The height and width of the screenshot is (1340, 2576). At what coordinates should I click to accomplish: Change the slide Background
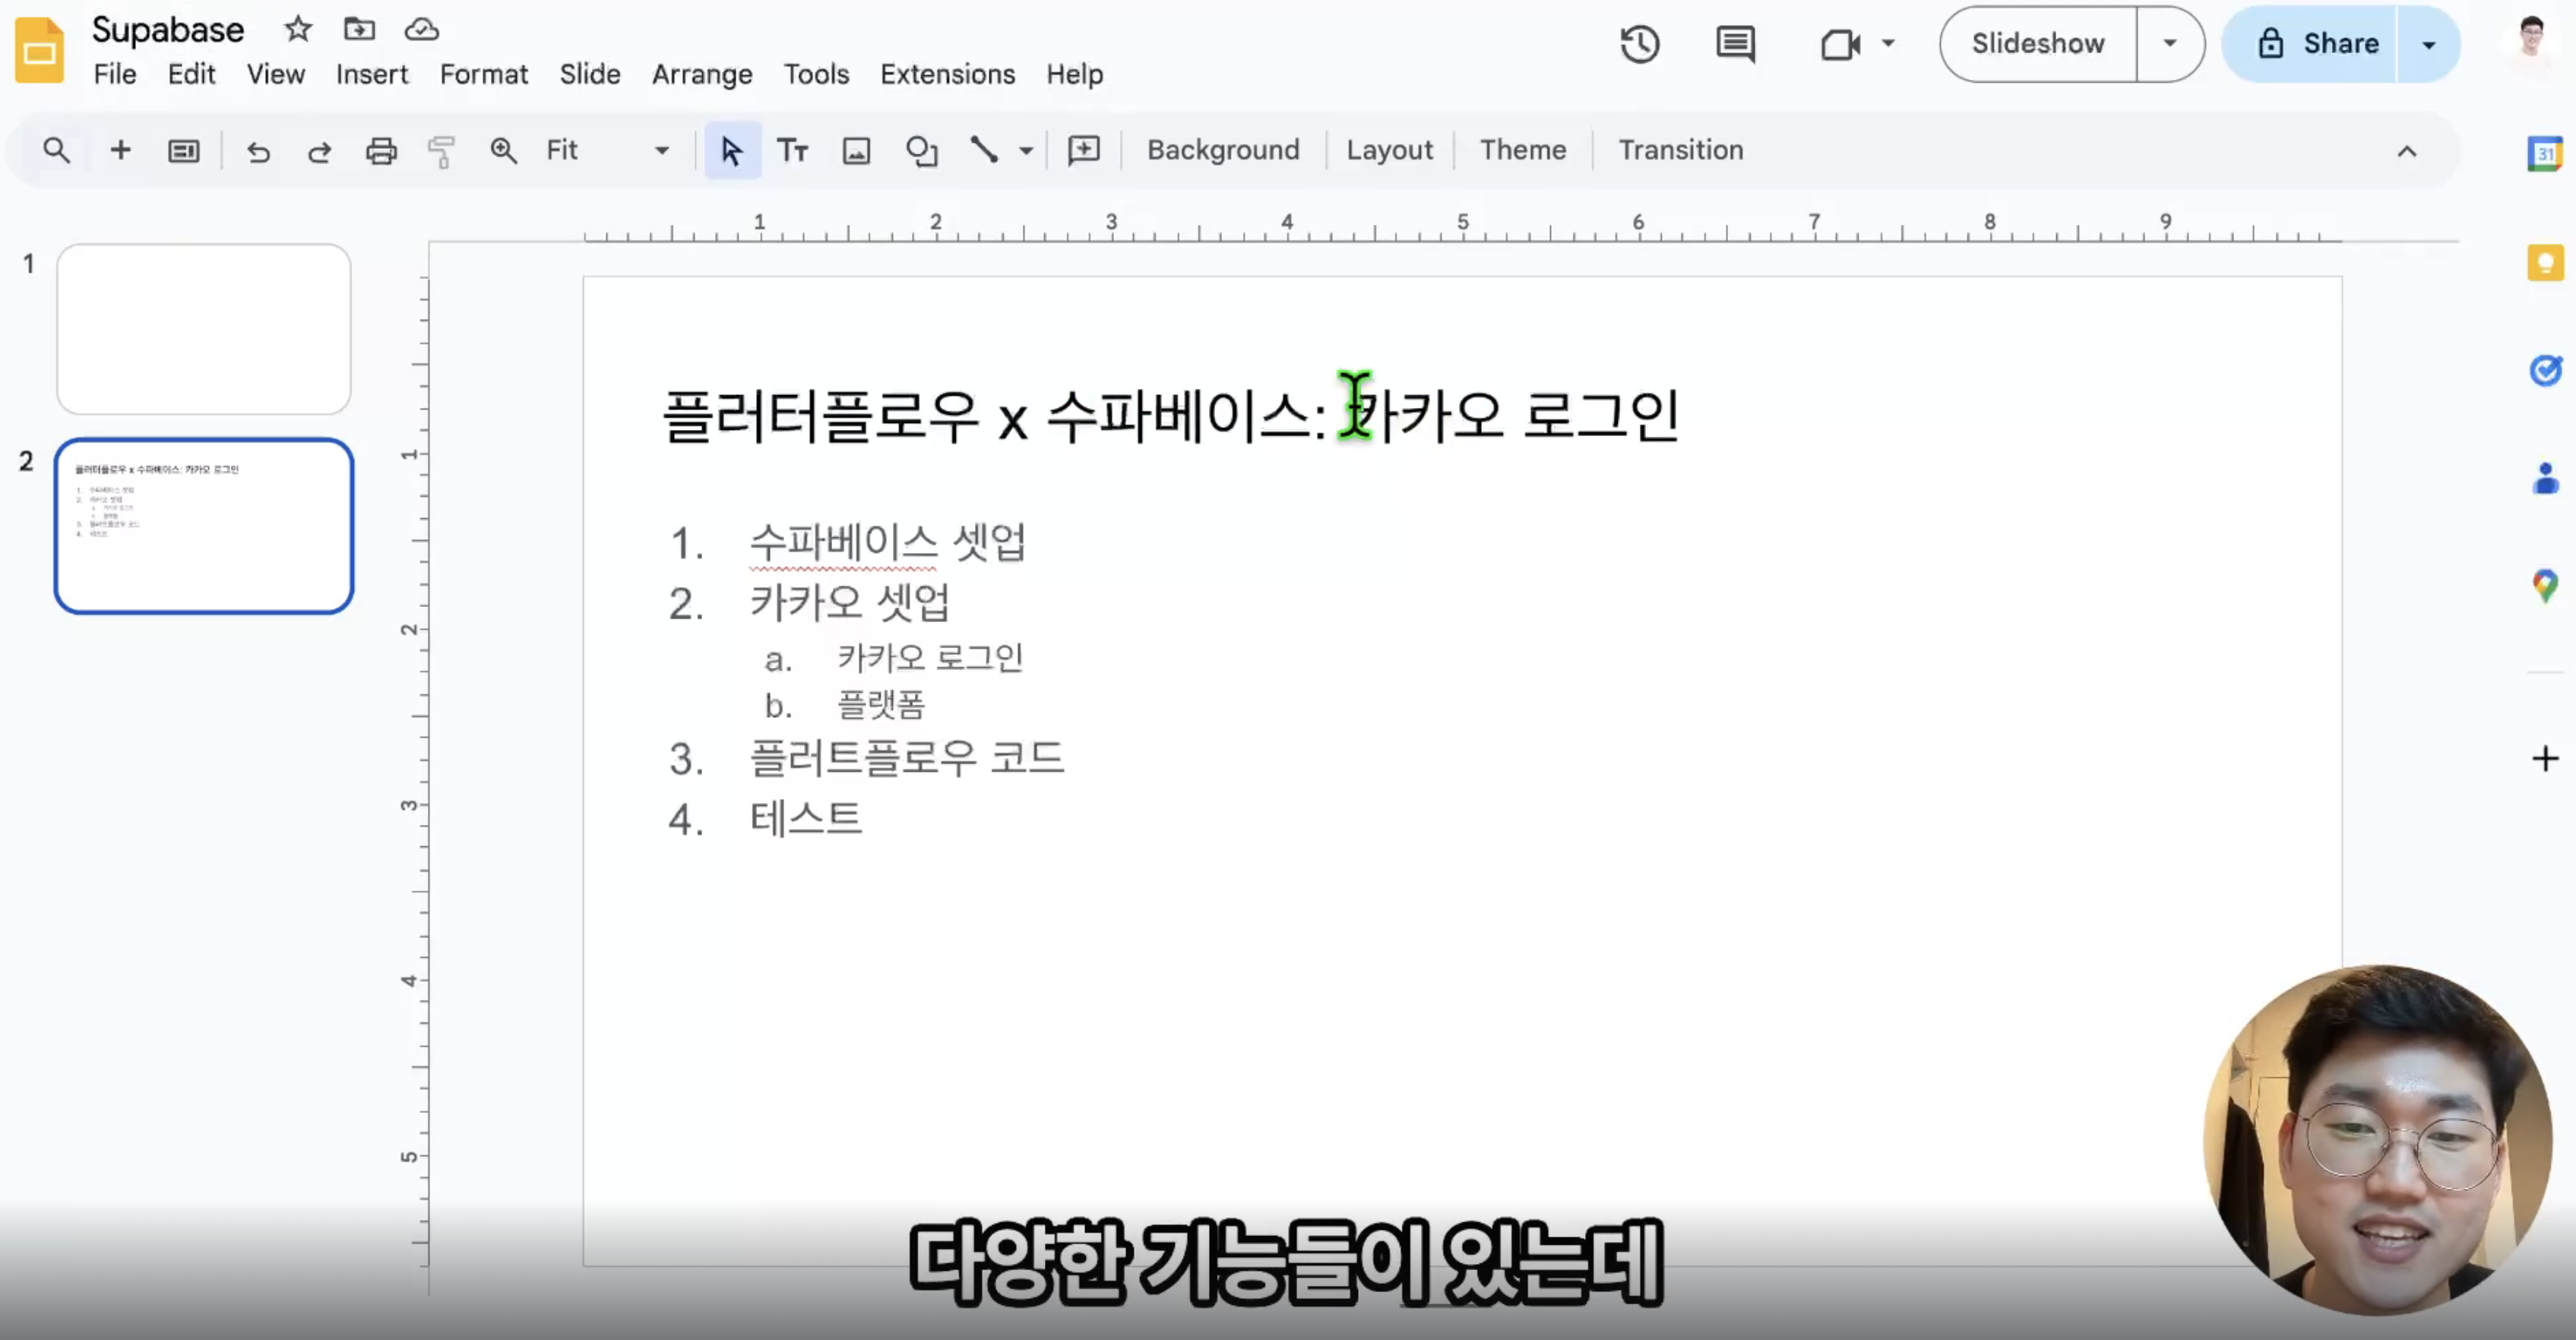coord(1223,150)
